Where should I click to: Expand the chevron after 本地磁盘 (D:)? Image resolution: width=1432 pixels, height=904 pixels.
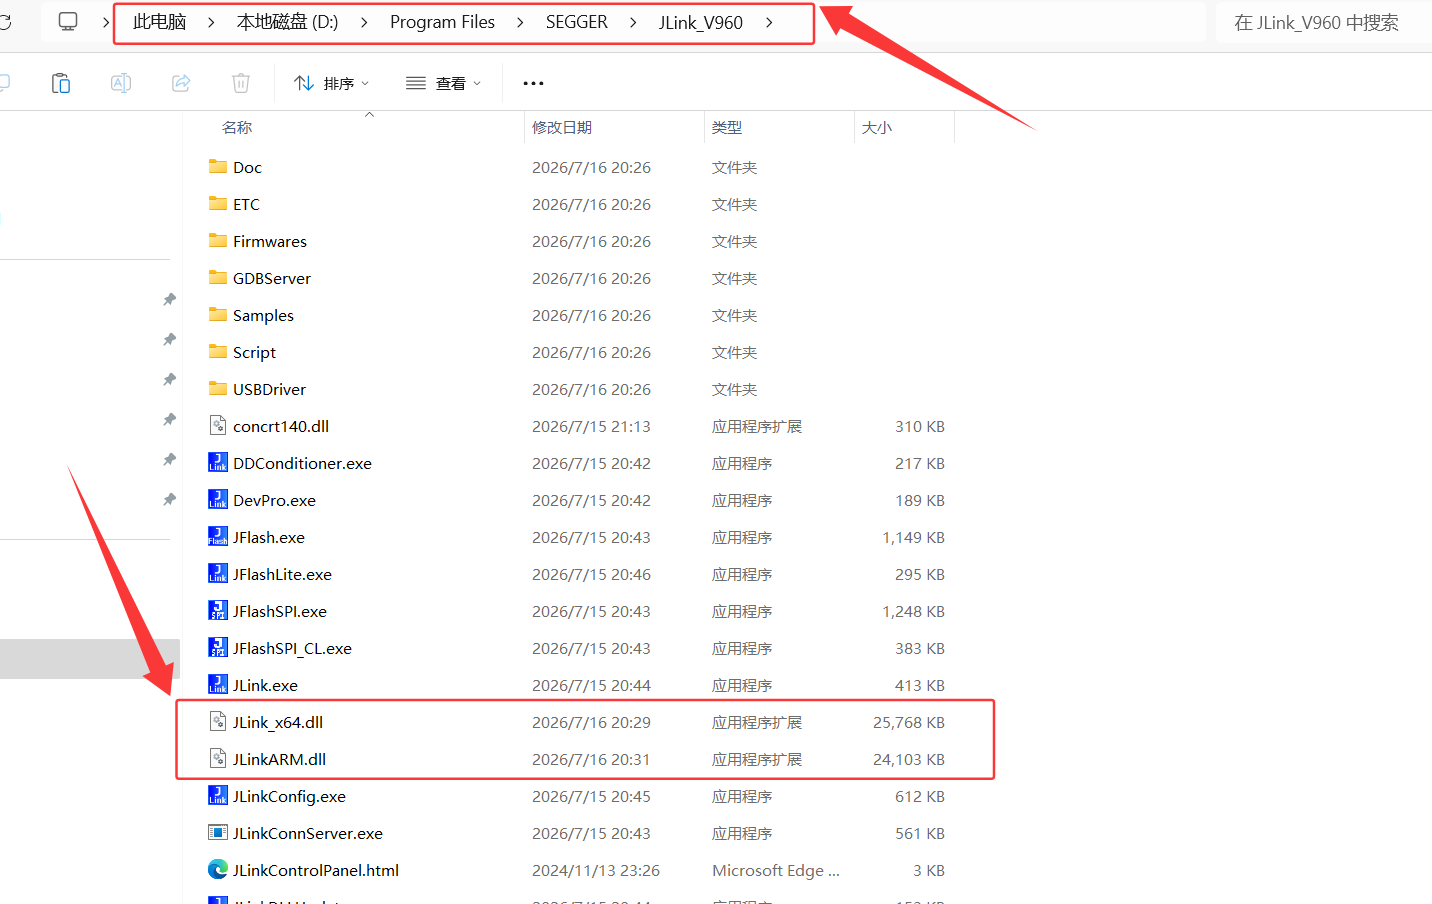(364, 22)
